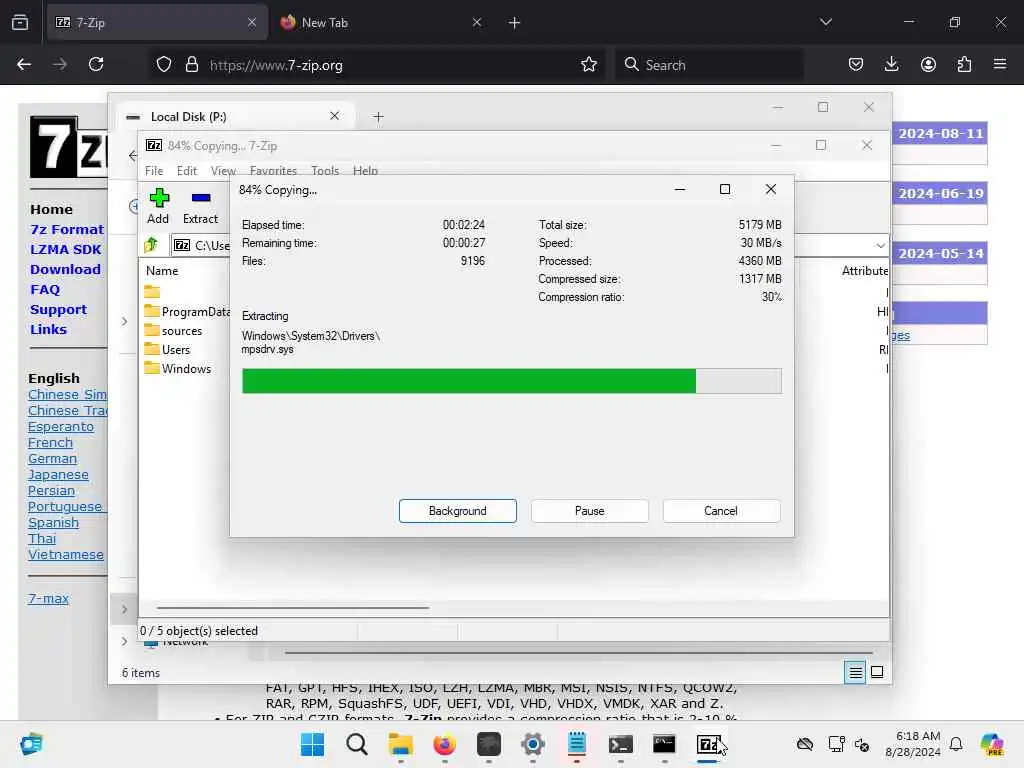
Task: Expand Explorer tree chevron next to Network
Action: (x=124, y=641)
